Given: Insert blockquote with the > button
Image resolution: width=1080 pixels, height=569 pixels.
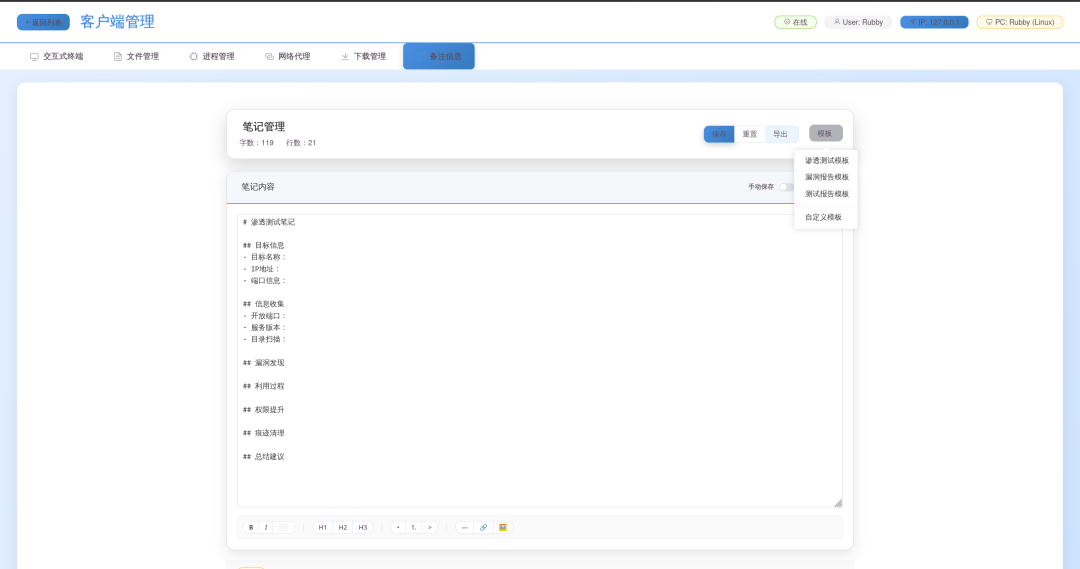Looking at the screenshot, I should tap(430, 528).
